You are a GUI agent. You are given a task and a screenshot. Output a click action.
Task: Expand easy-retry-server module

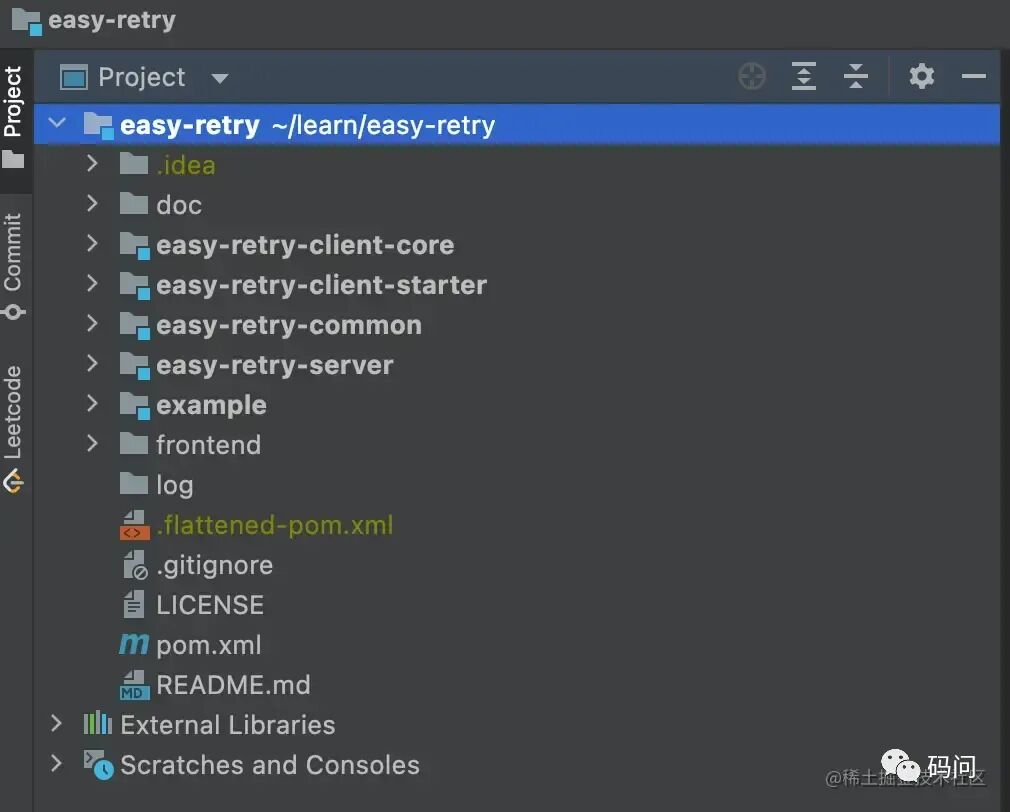pyautogui.click(x=92, y=364)
